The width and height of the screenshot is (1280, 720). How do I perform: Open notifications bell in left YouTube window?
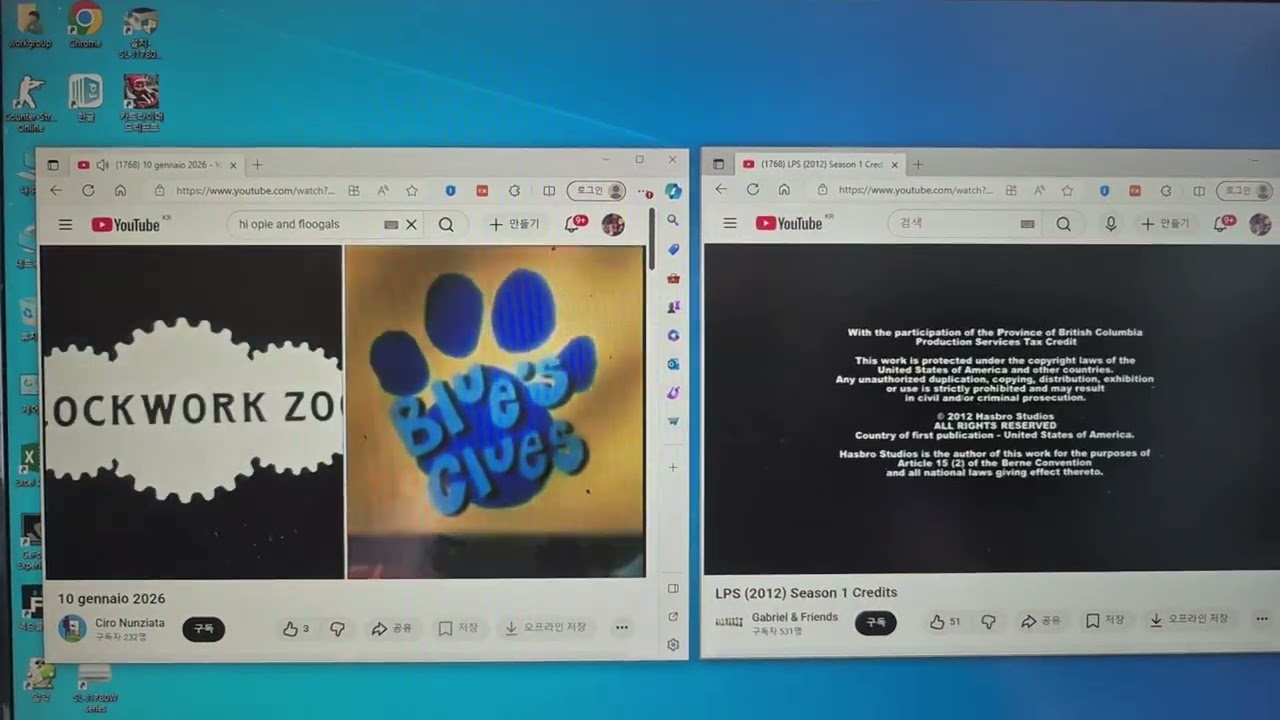[573, 224]
